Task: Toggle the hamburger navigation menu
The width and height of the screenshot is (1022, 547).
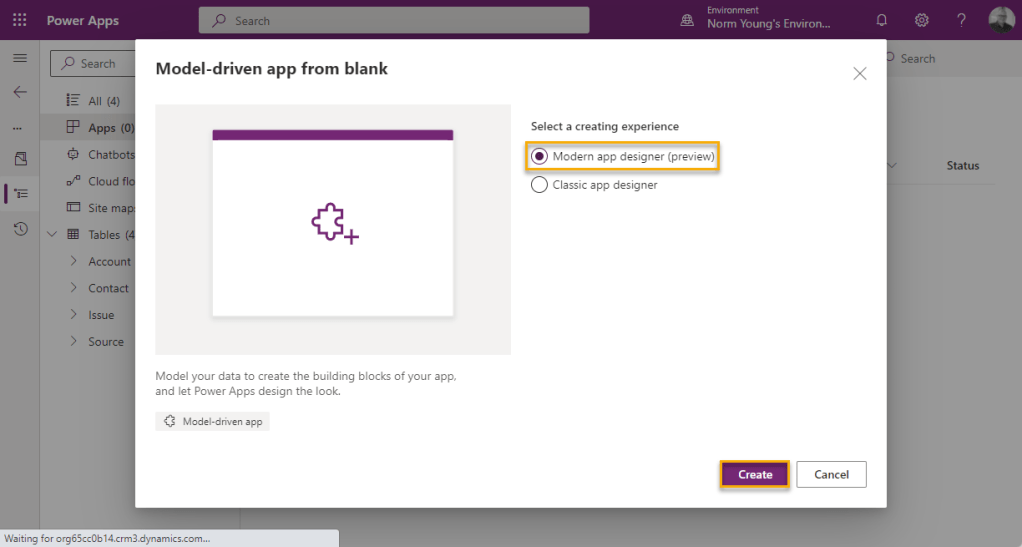Action: click(x=20, y=58)
